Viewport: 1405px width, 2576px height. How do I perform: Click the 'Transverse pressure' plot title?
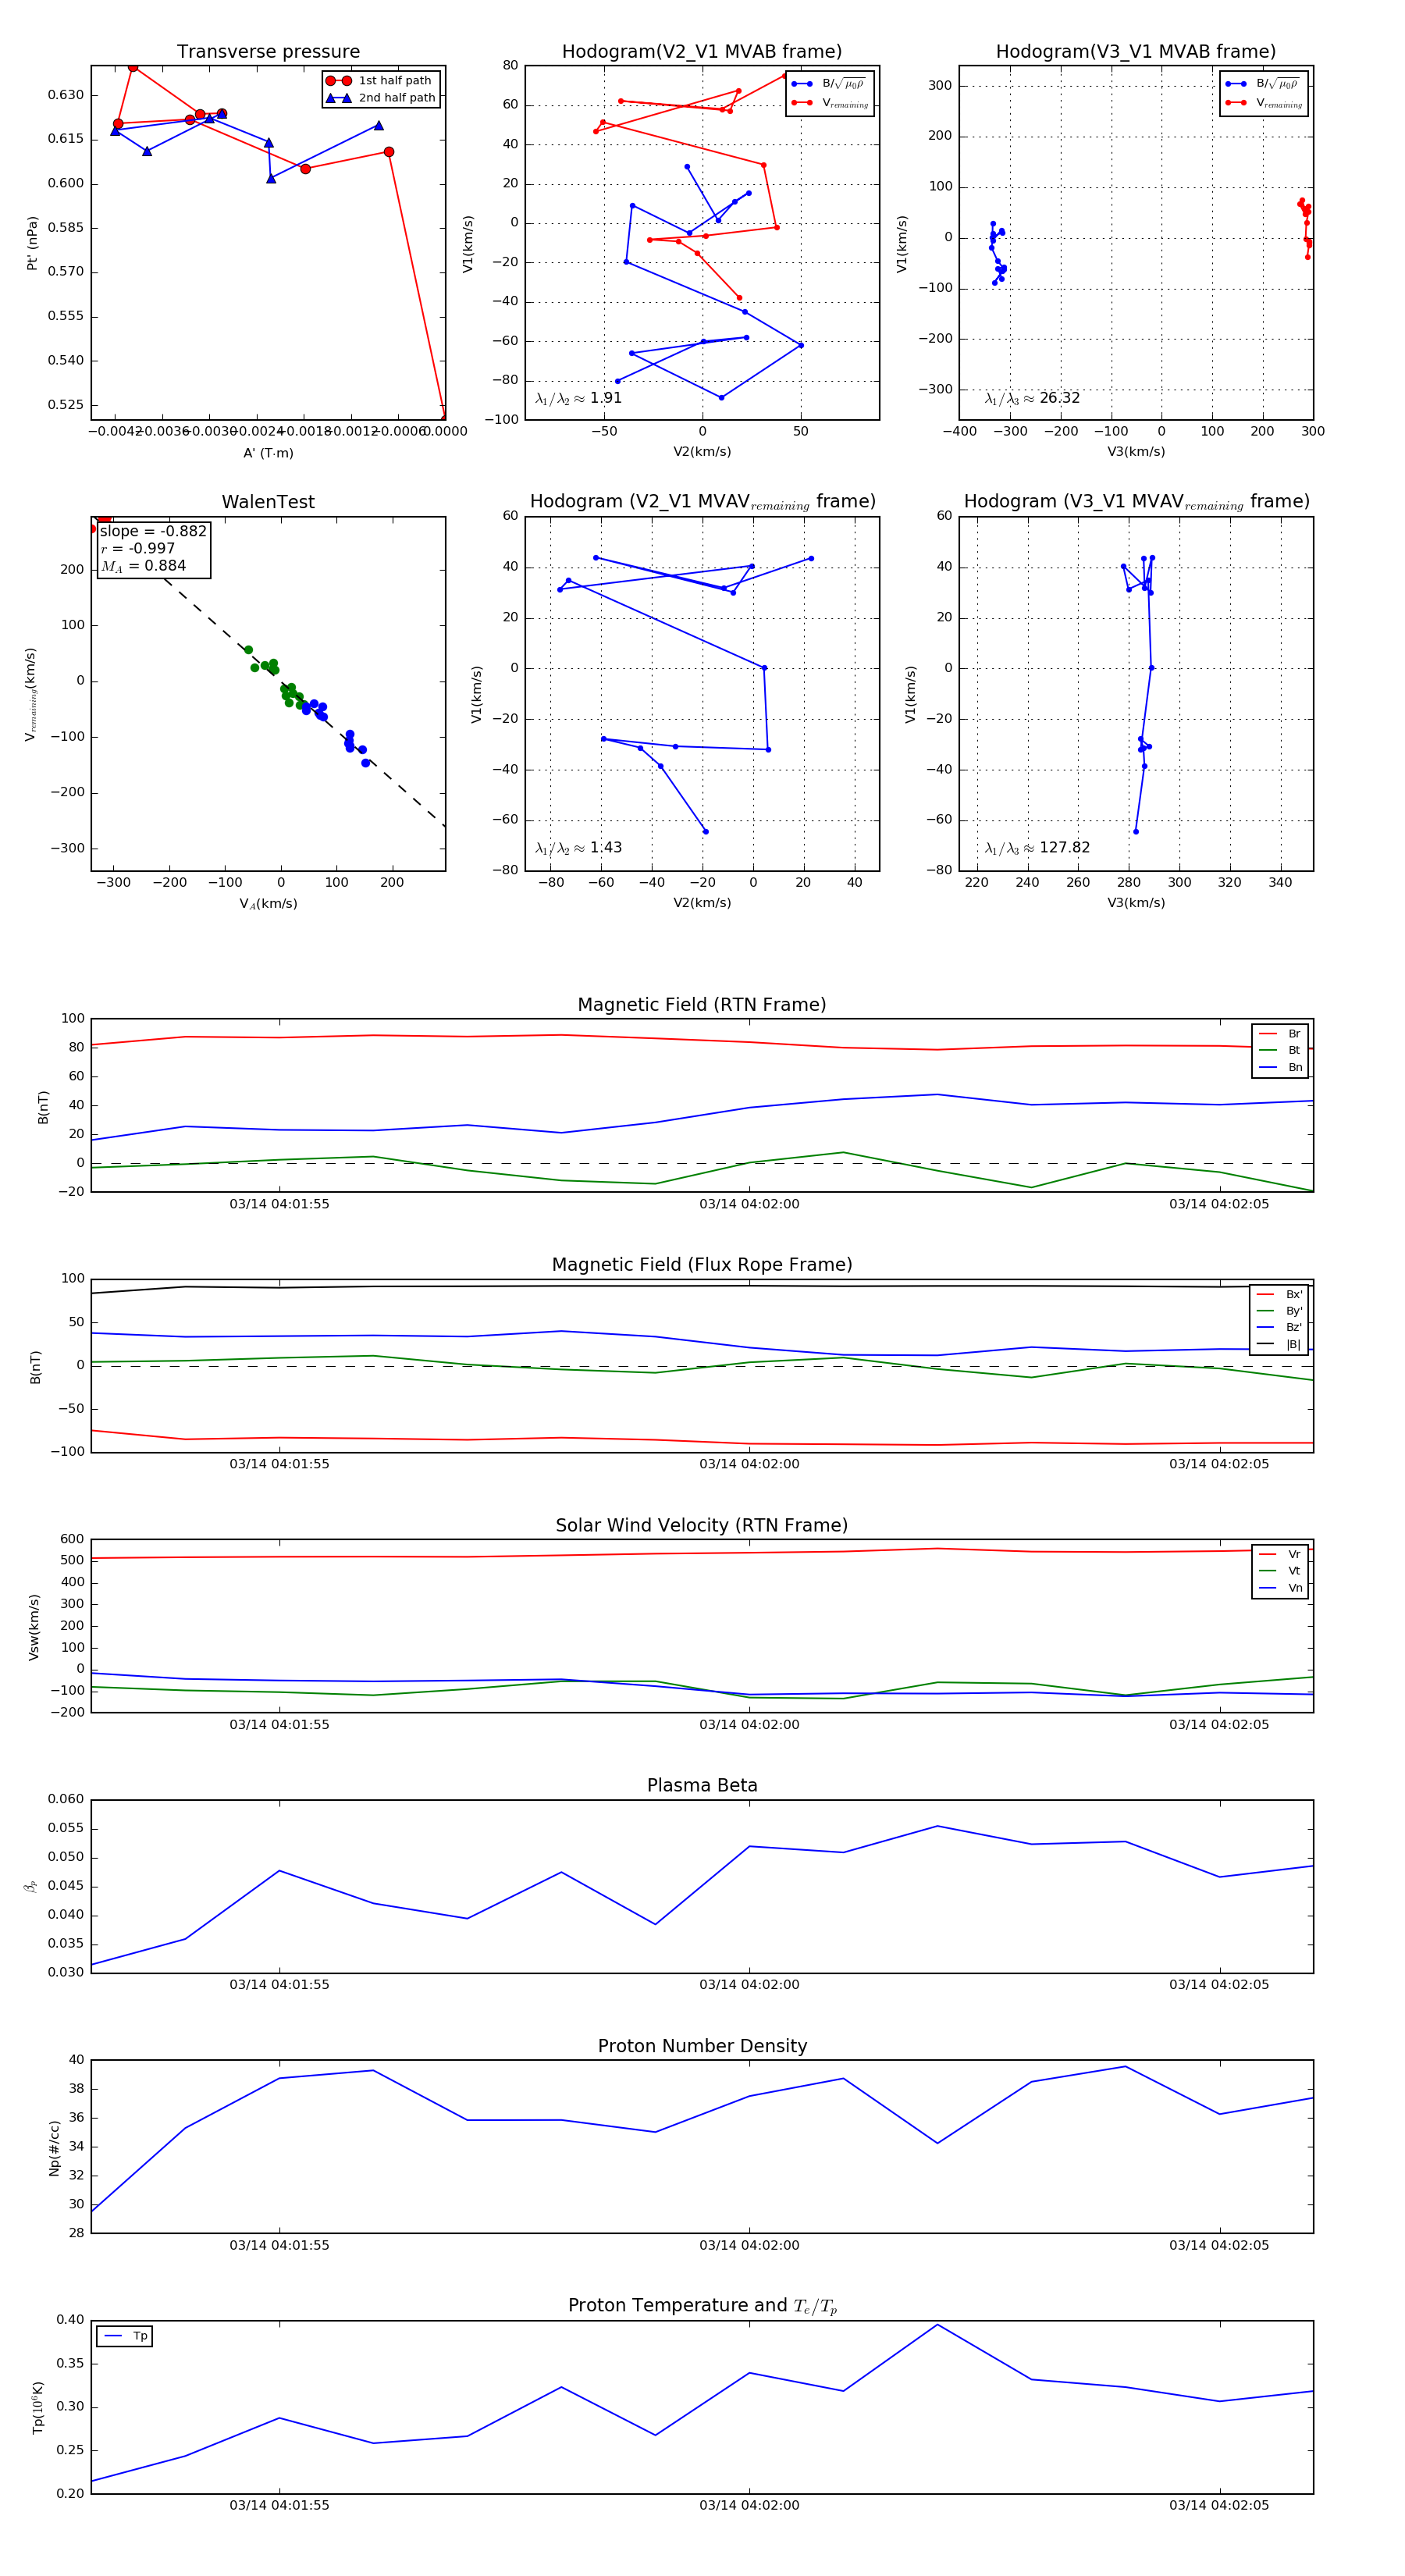point(268,52)
